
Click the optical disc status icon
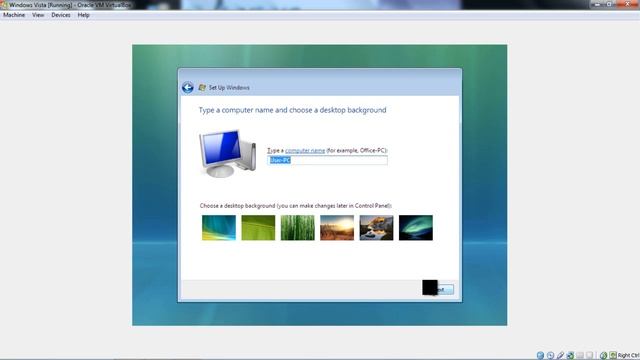coord(551,356)
